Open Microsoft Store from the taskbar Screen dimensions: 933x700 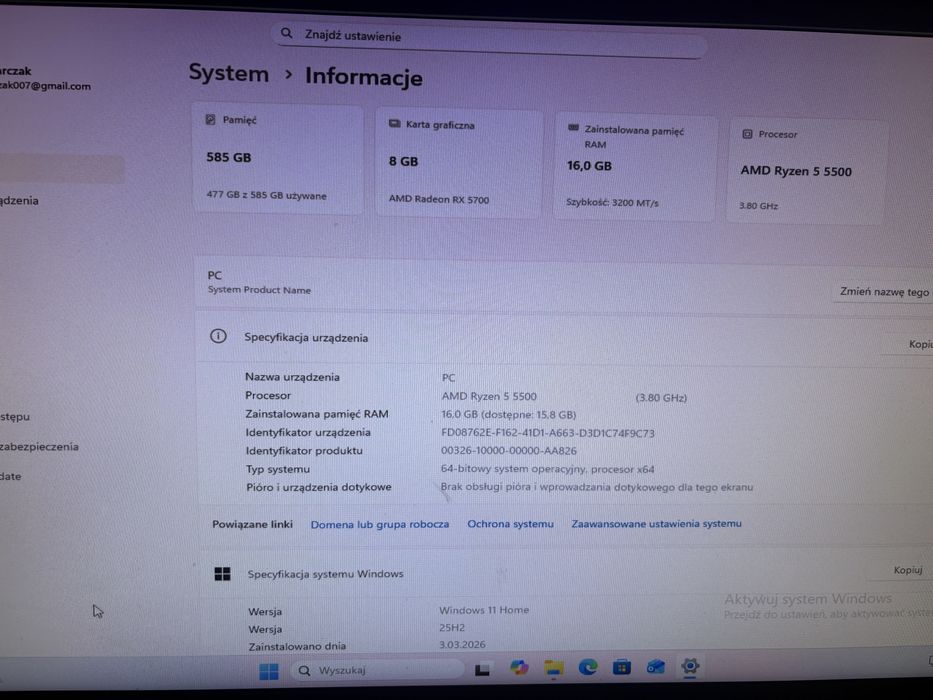[622, 667]
